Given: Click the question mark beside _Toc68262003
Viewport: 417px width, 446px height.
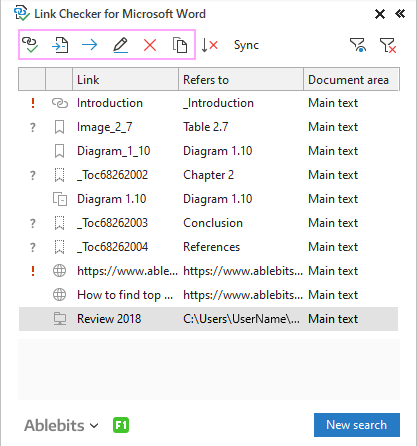Looking at the screenshot, I should (33, 223).
